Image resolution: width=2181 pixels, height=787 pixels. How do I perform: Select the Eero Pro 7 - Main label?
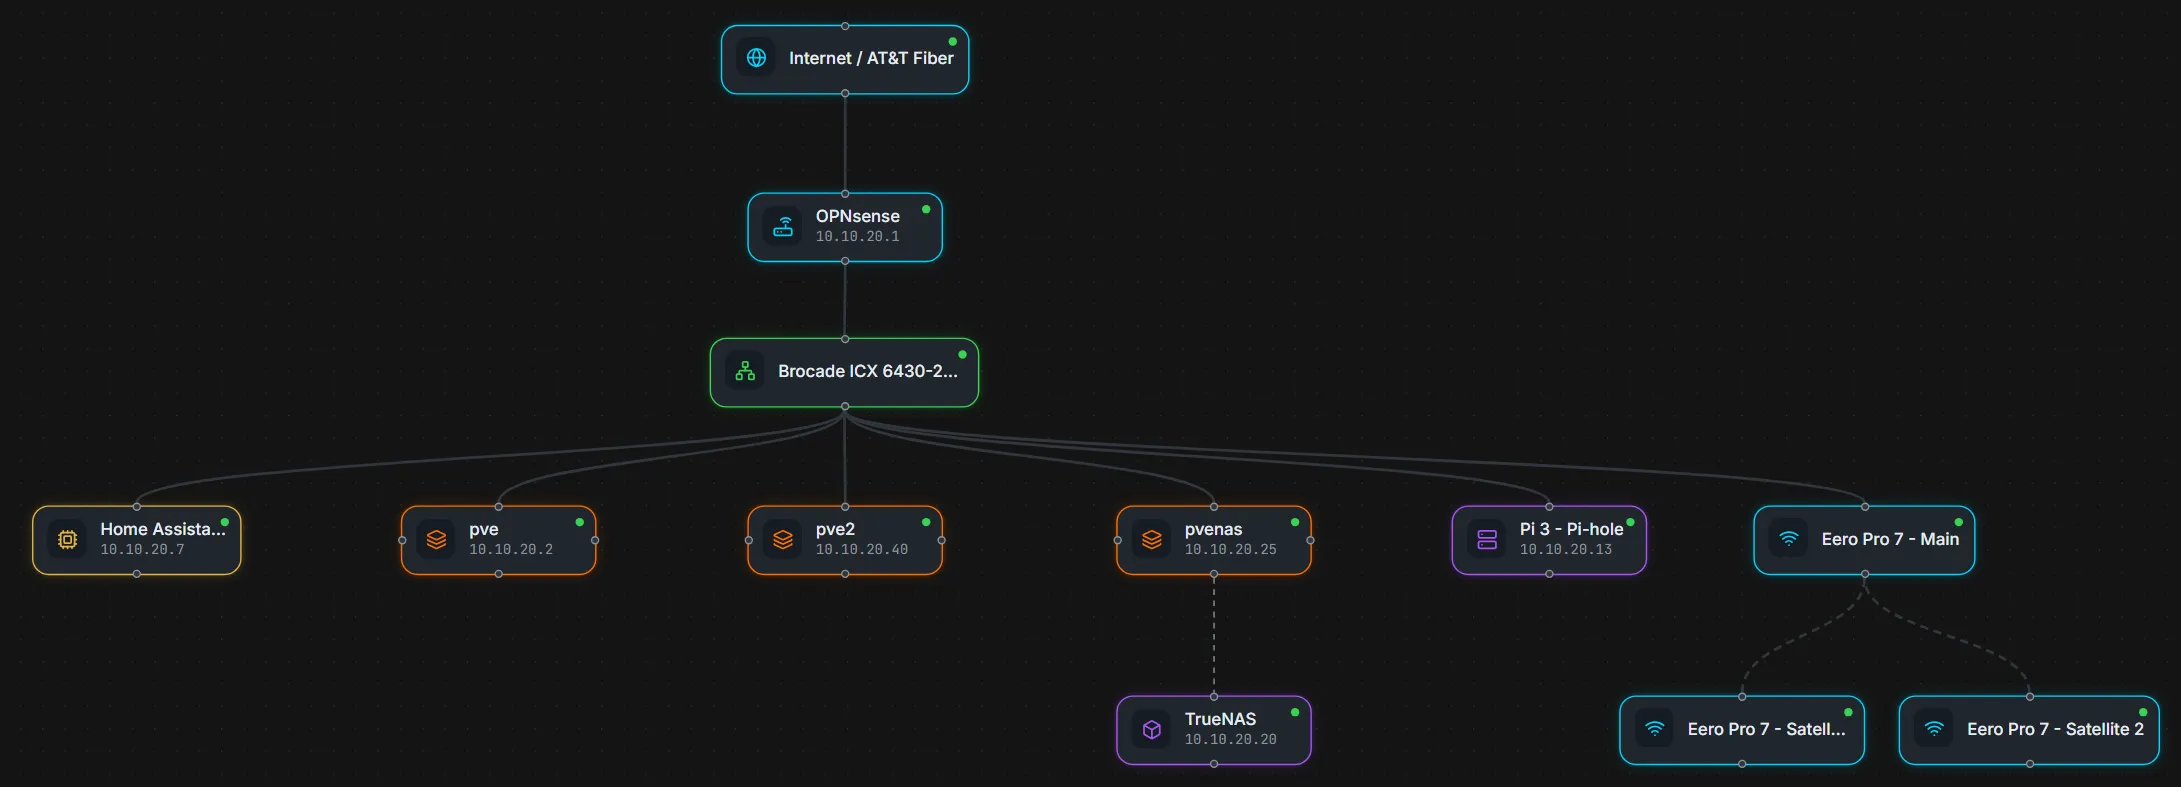pyautogui.click(x=1890, y=539)
